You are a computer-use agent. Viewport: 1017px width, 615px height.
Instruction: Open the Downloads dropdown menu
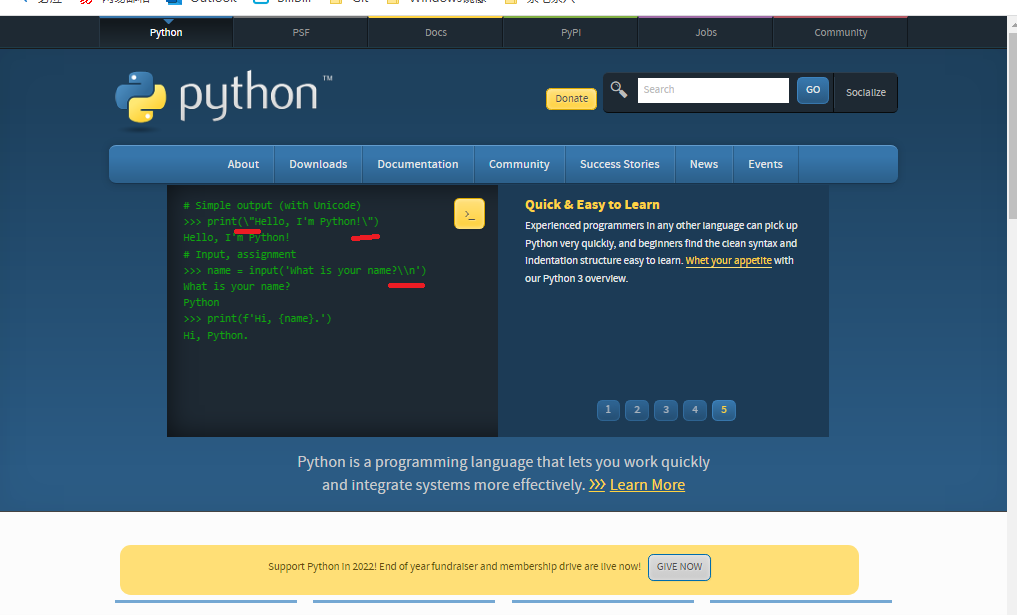pos(318,164)
